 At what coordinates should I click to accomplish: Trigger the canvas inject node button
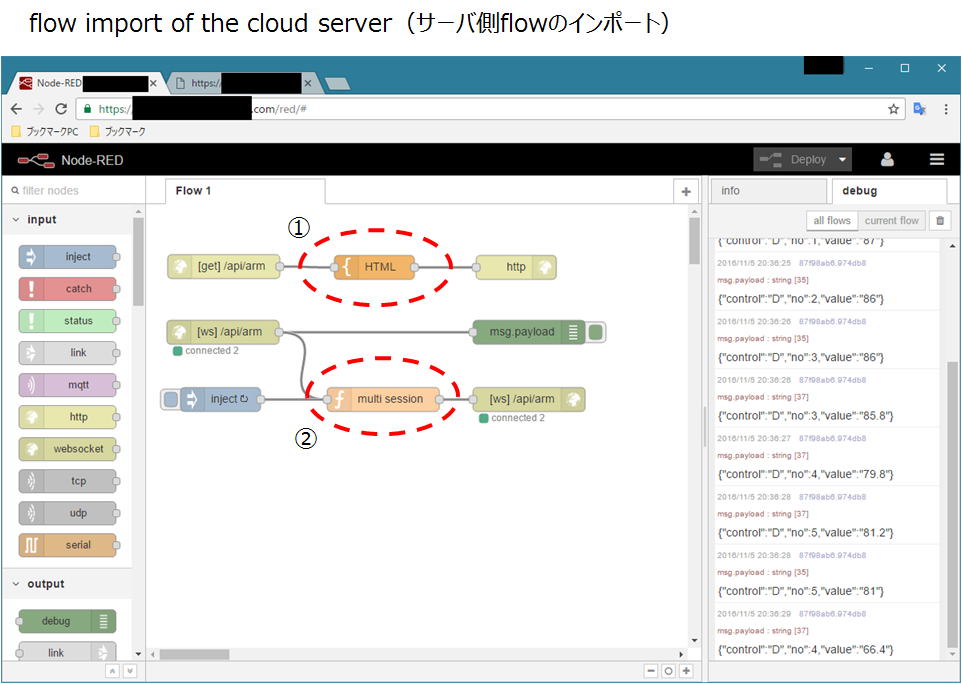(170, 399)
